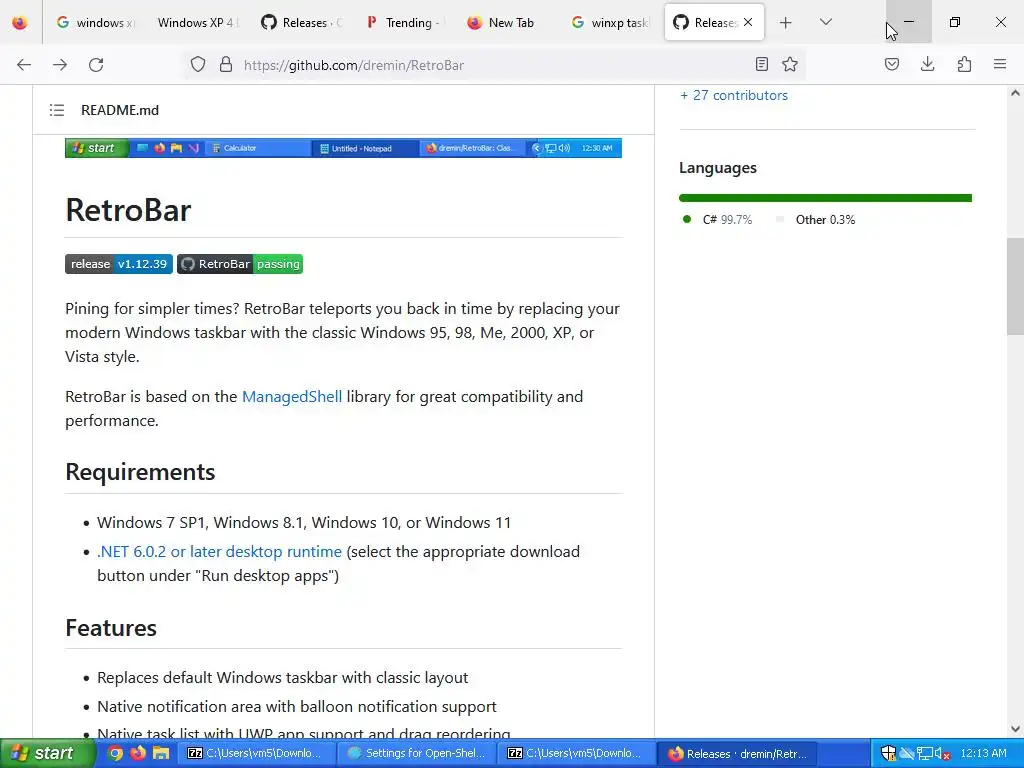Click the vertical scrollbar thumb
1024x768 pixels.
(1015, 287)
